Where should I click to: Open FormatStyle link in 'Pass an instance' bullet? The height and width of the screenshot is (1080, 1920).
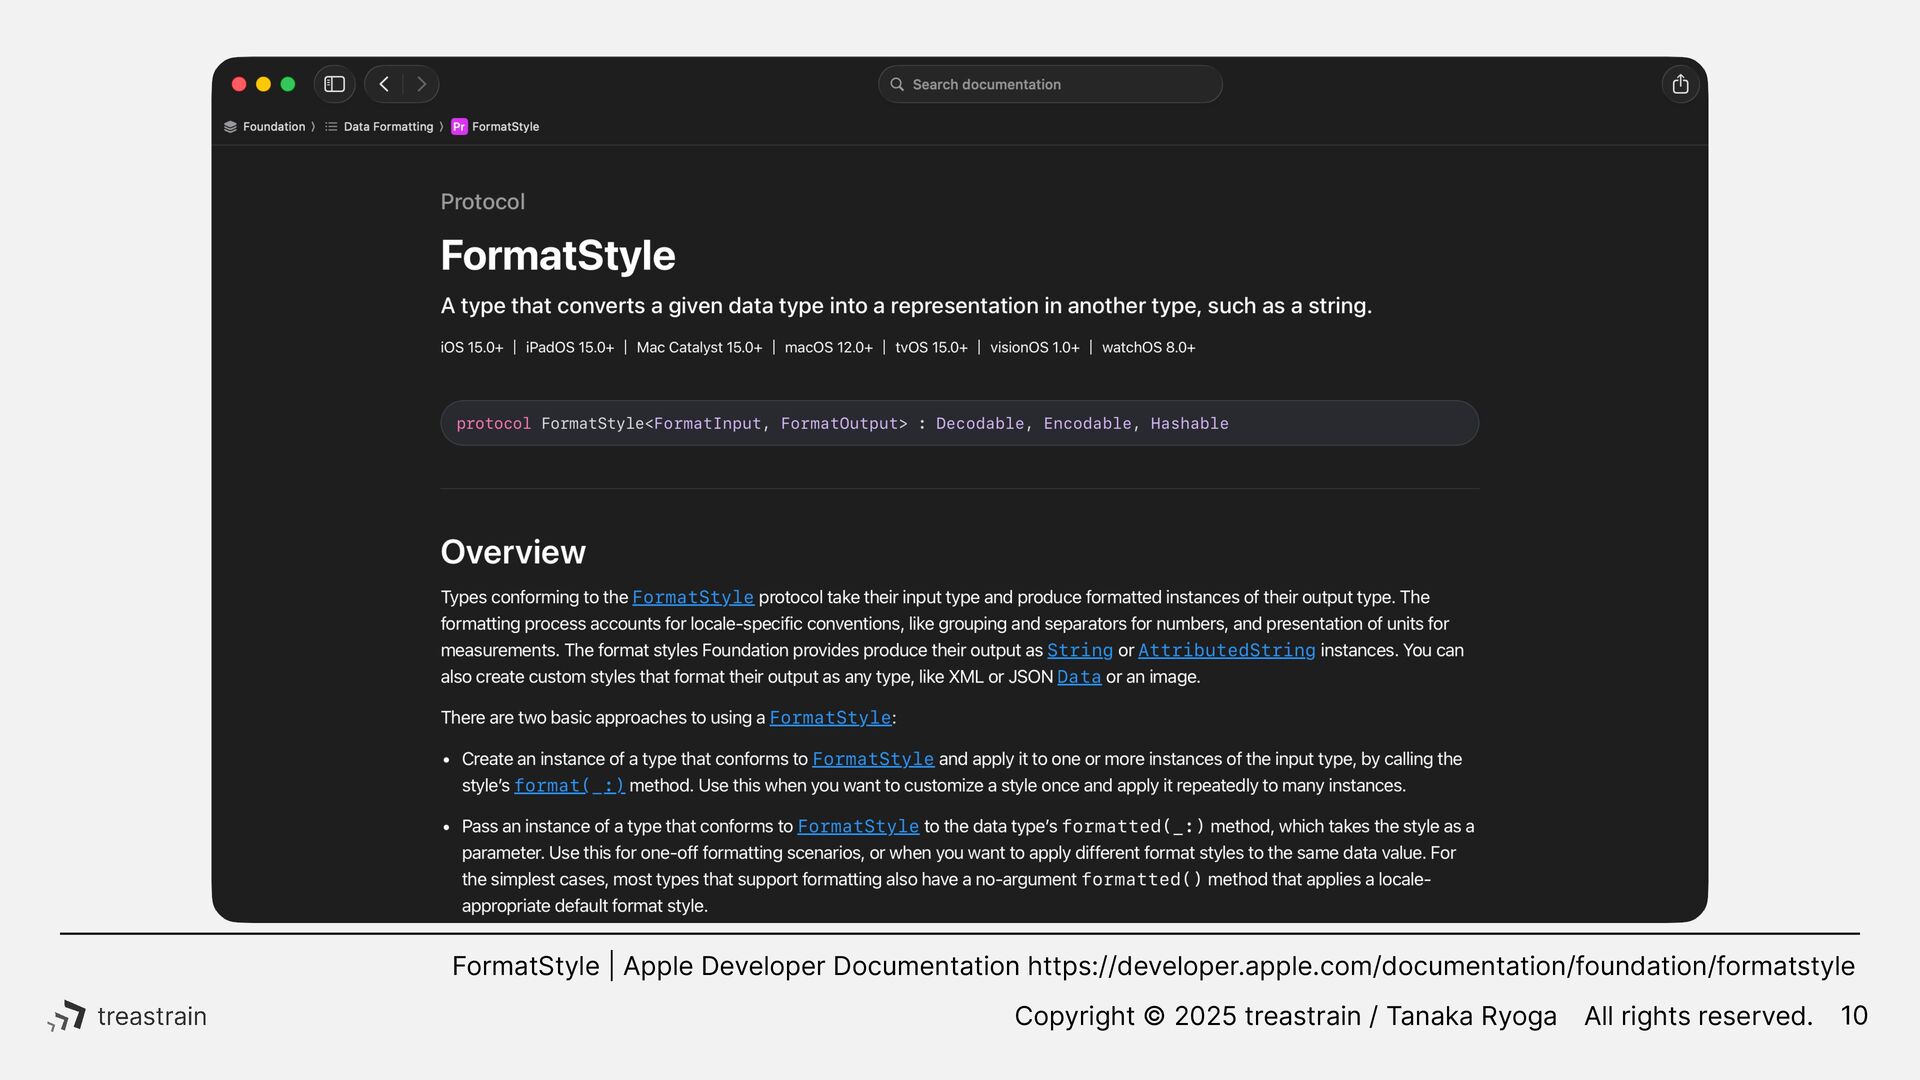coord(858,827)
